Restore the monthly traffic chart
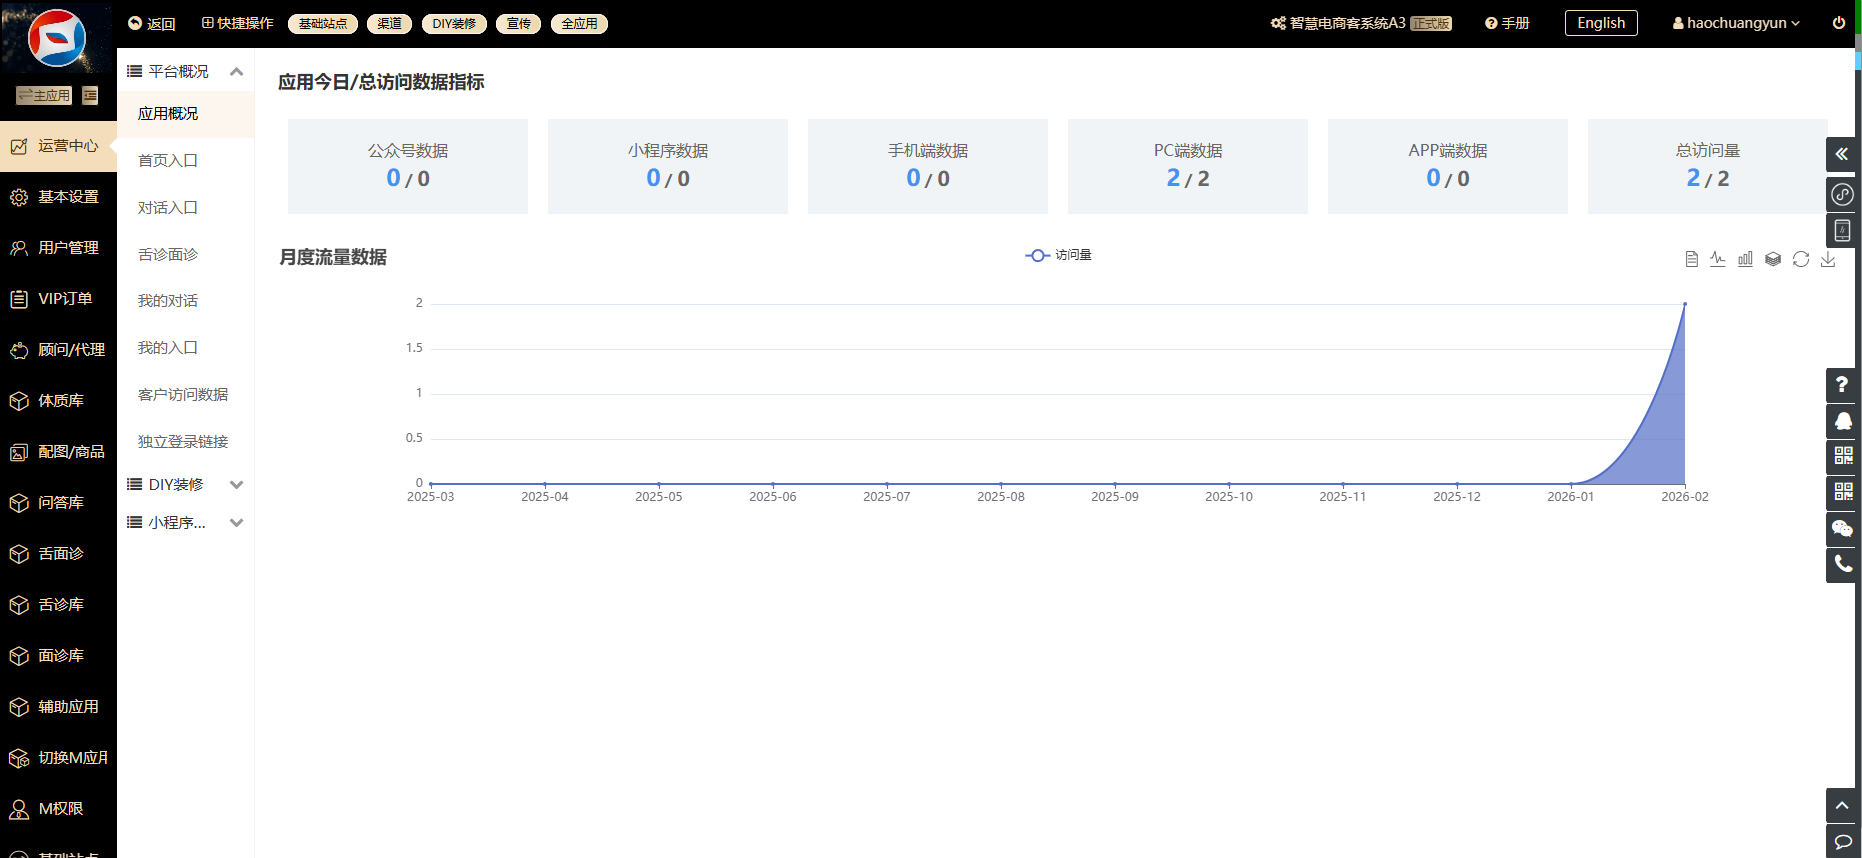1862x858 pixels. (1801, 259)
